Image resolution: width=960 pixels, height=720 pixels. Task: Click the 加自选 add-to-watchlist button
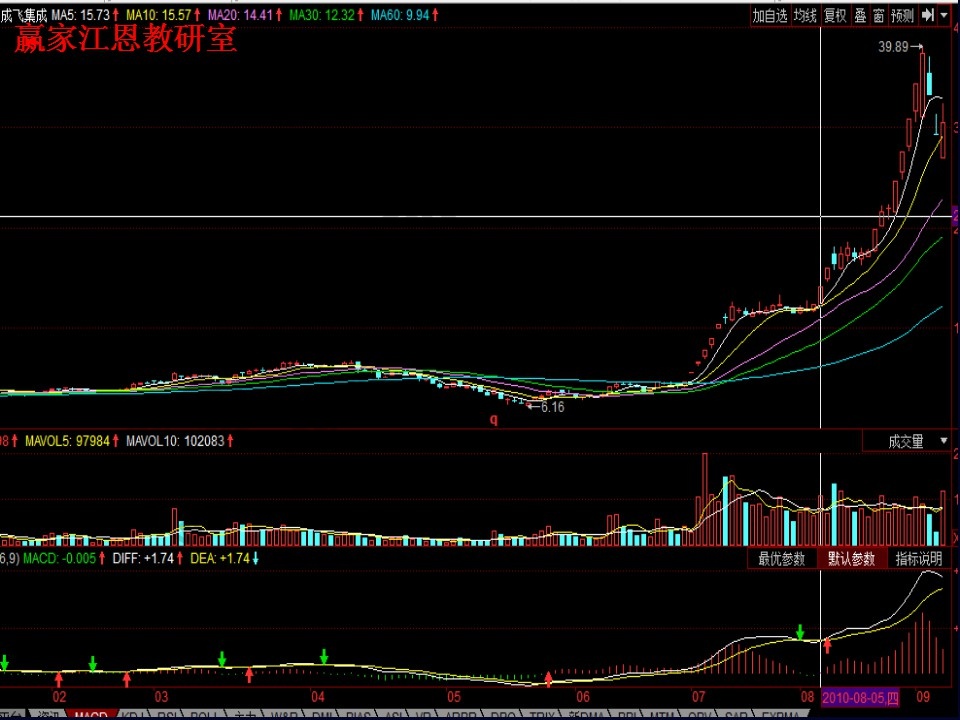[770, 15]
